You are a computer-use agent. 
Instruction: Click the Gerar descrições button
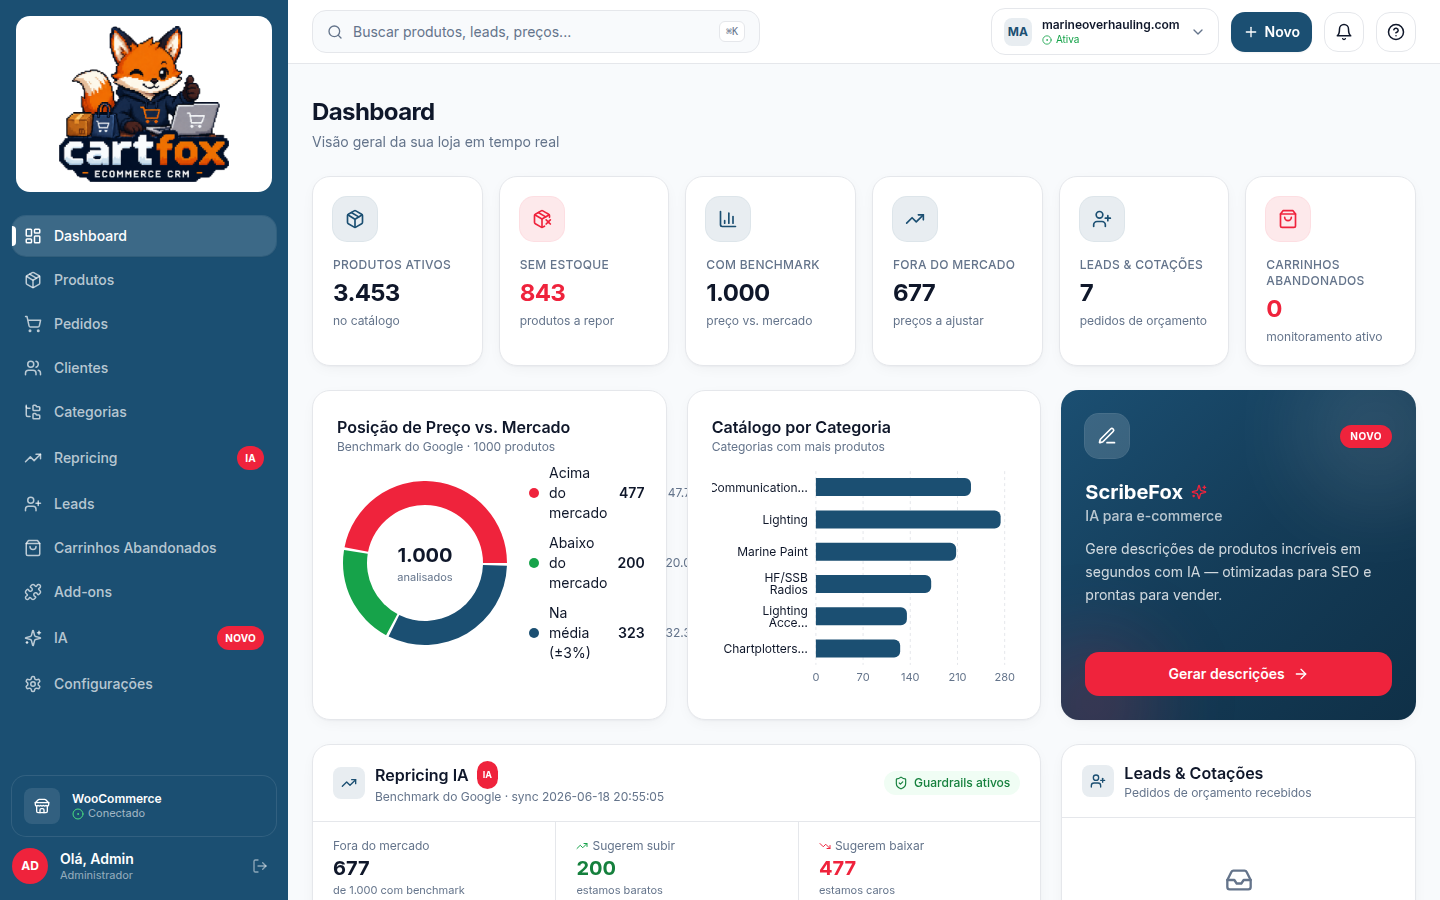pos(1238,674)
